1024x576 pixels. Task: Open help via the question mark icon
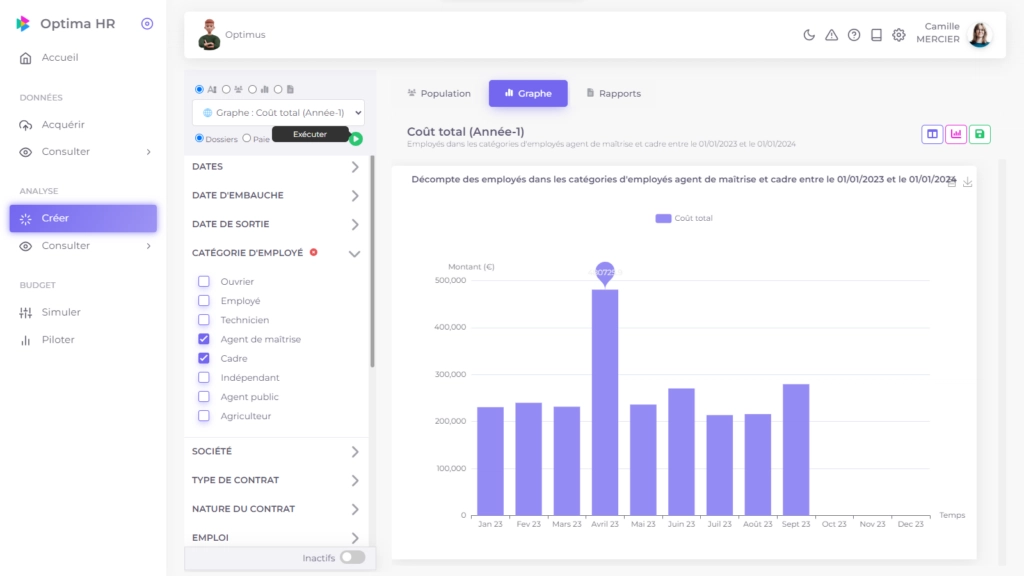pyautogui.click(x=854, y=35)
